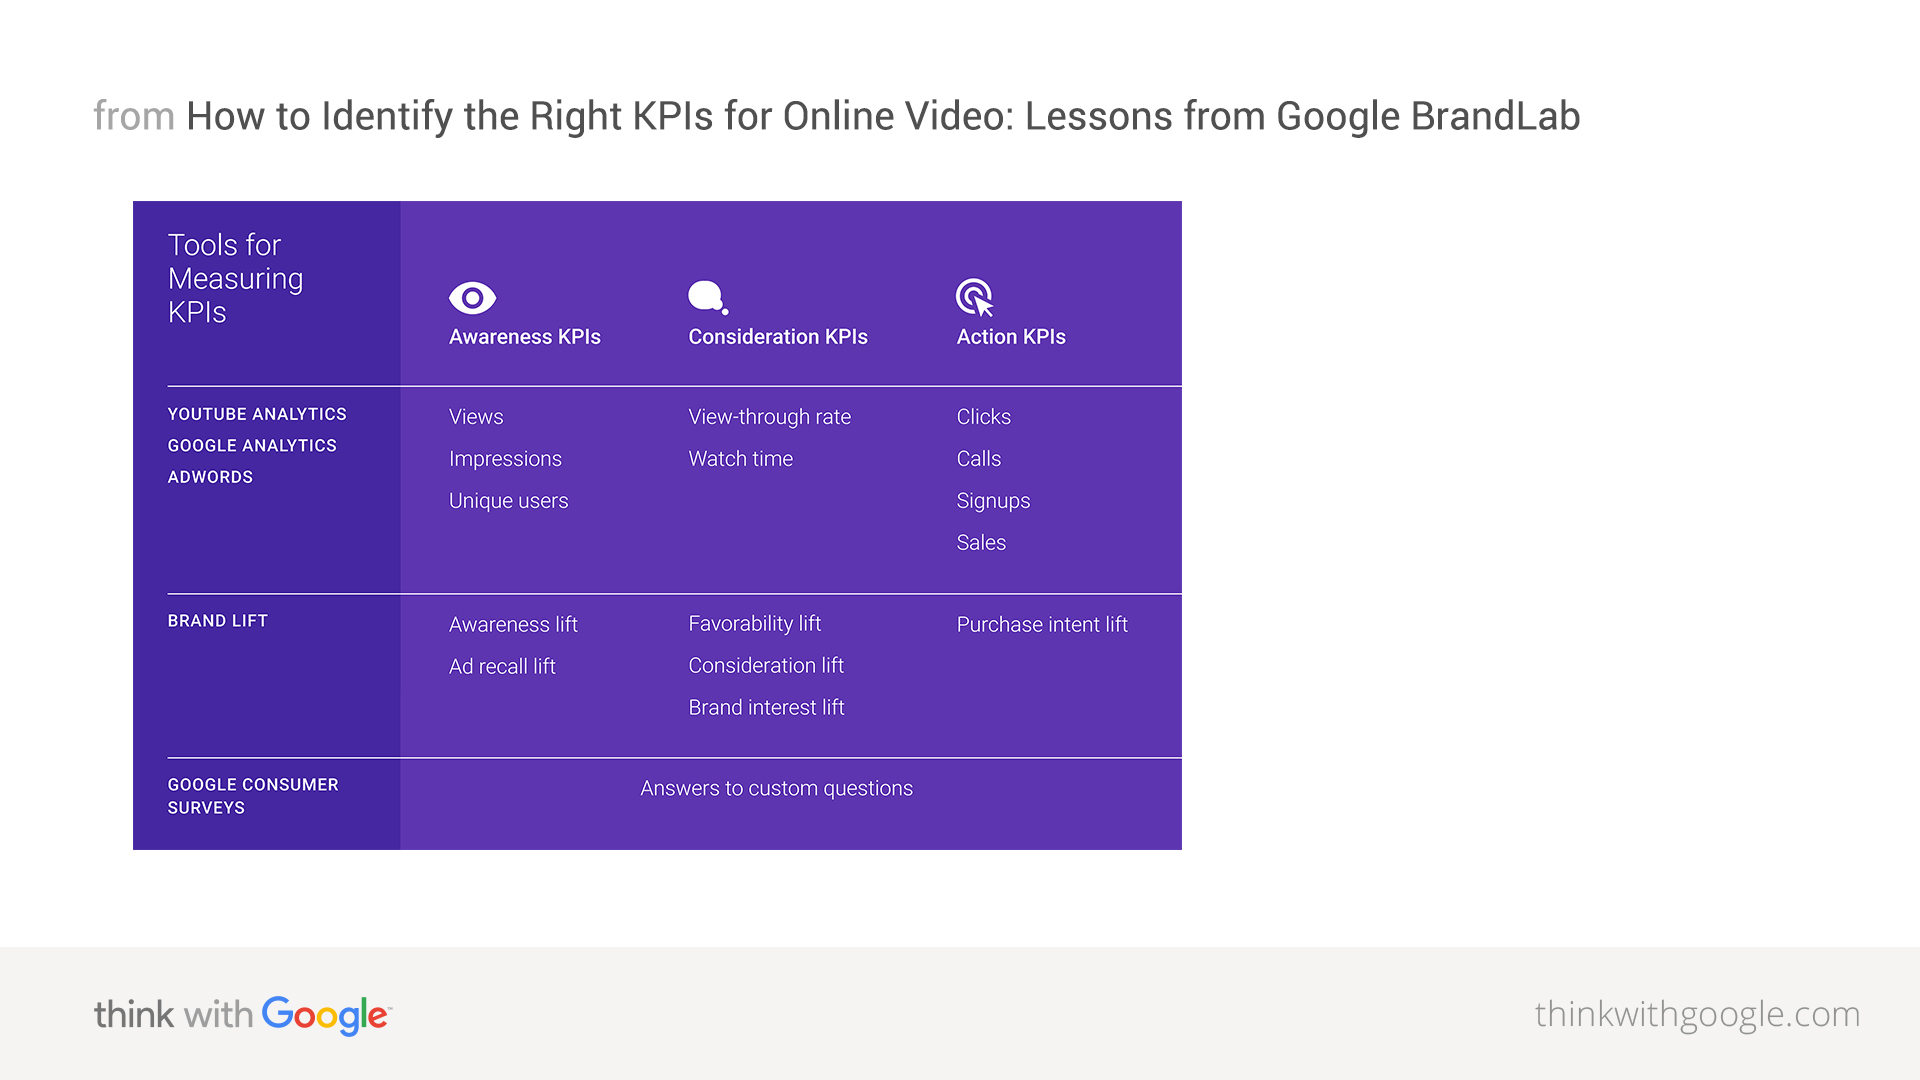The height and width of the screenshot is (1080, 1920).
Task: Click the 'Impressions' entry
Action: tap(505, 459)
